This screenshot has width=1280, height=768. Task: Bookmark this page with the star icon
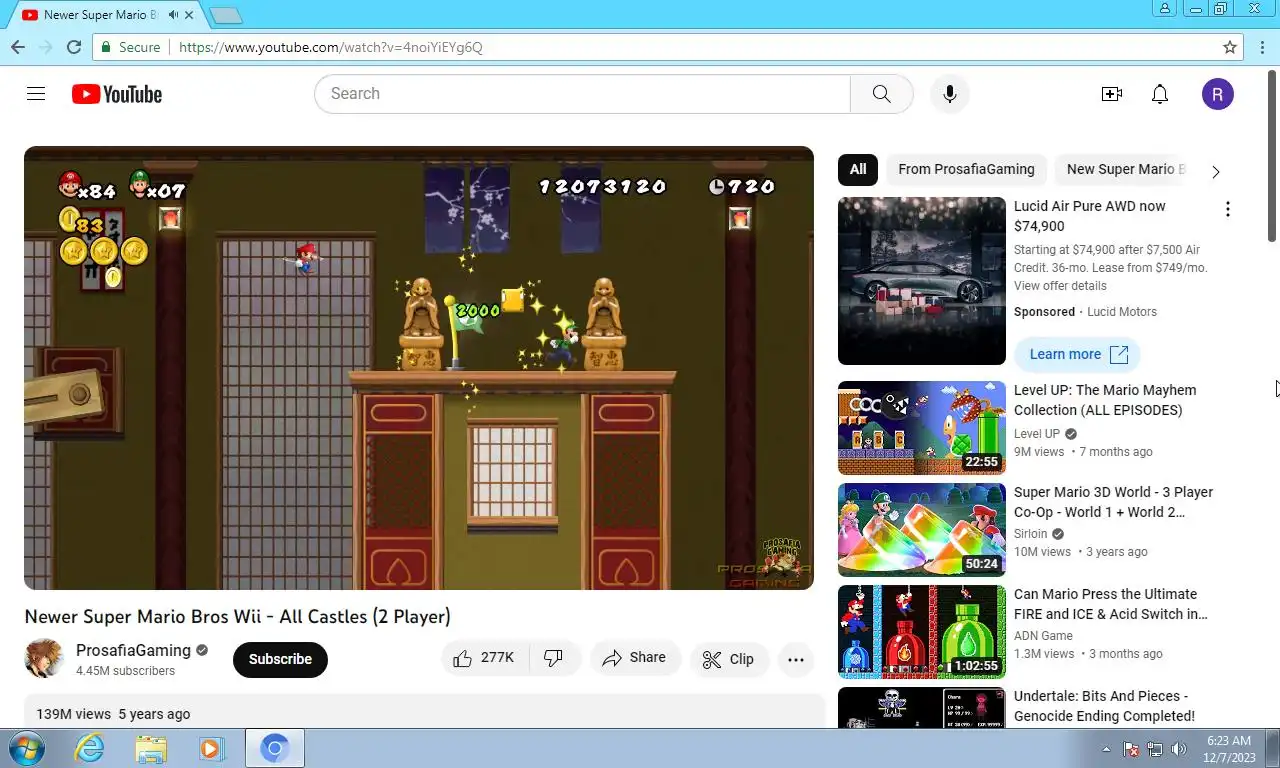pyautogui.click(x=1230, y=47)
